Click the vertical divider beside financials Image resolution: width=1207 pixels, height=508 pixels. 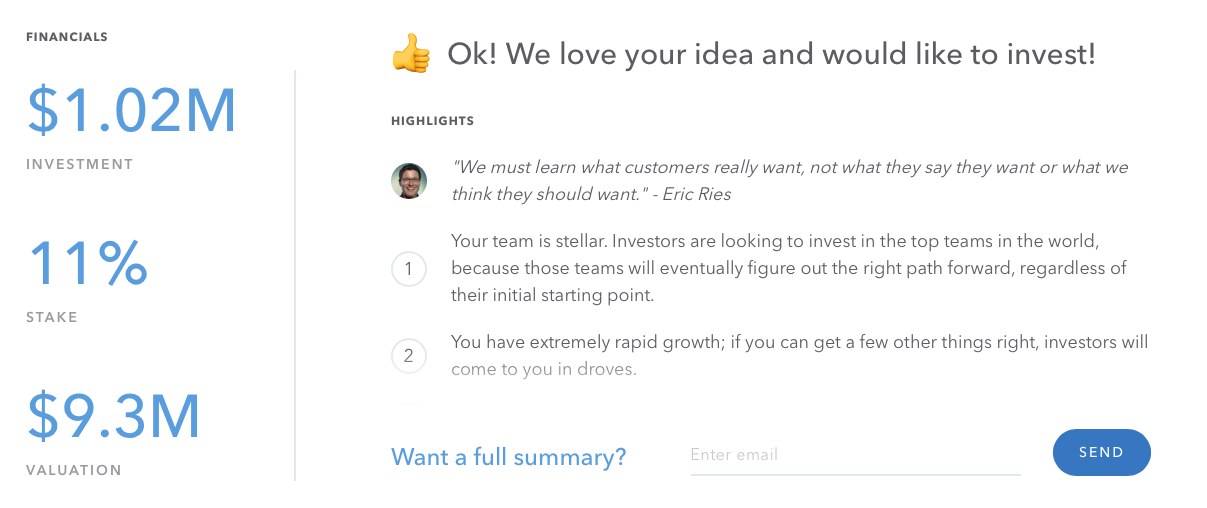pyautogui.click(x=295, y=275)
